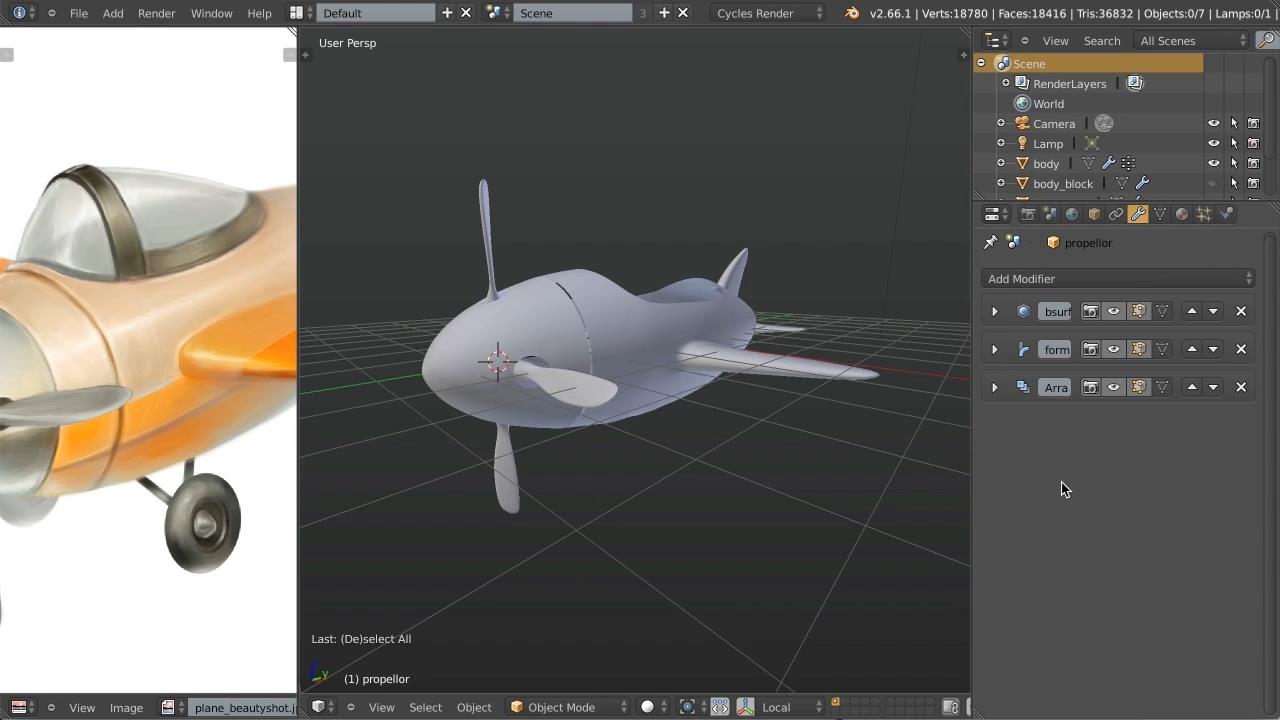The image size is (1280, 720).
Task: Toggle the pin icon in properties context
Action: 990,243
